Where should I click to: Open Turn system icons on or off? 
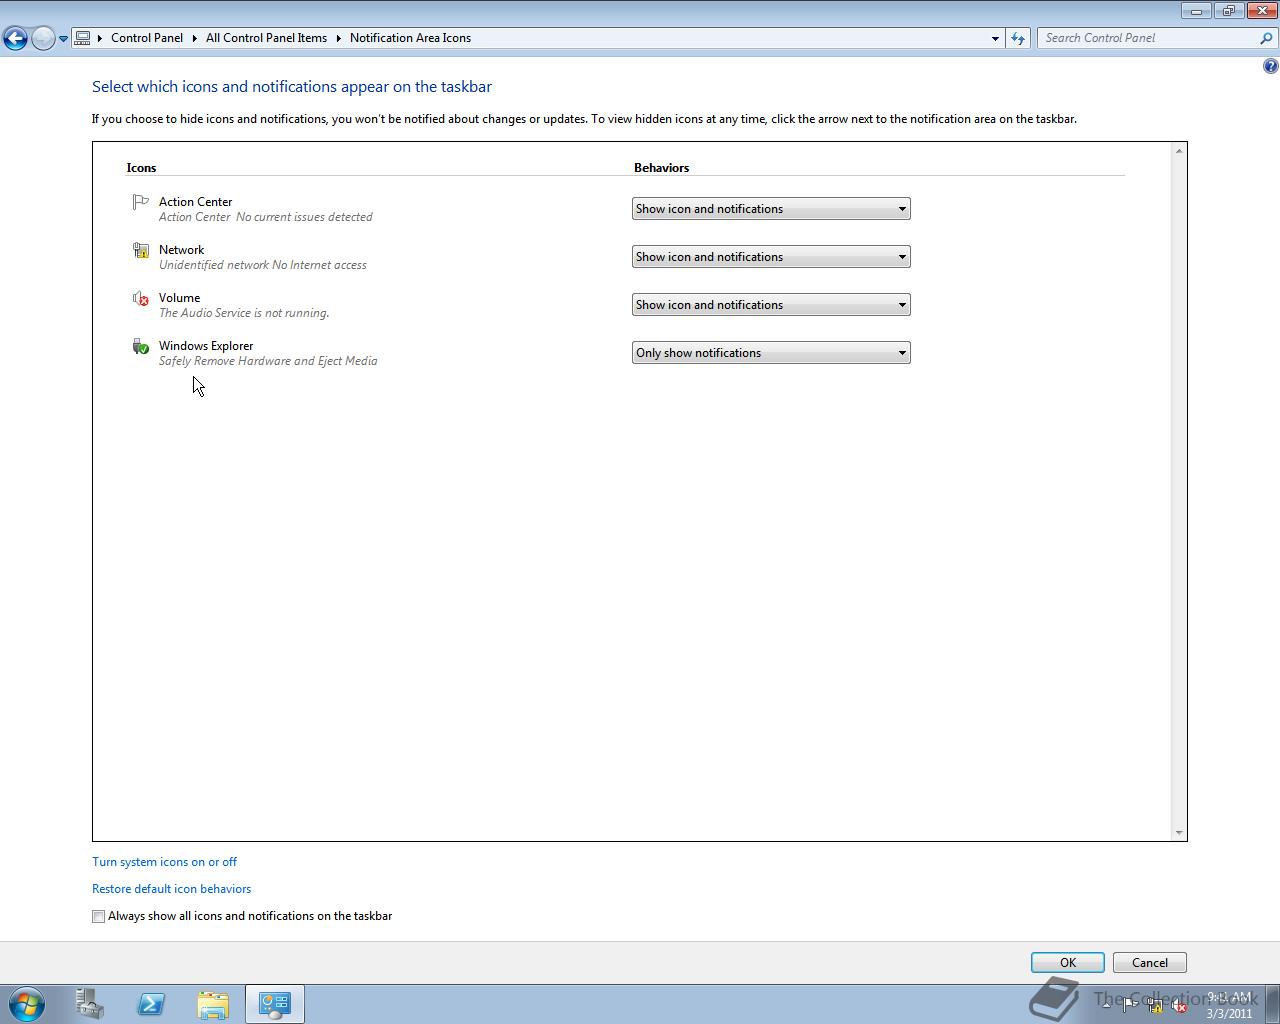point(164,862)
